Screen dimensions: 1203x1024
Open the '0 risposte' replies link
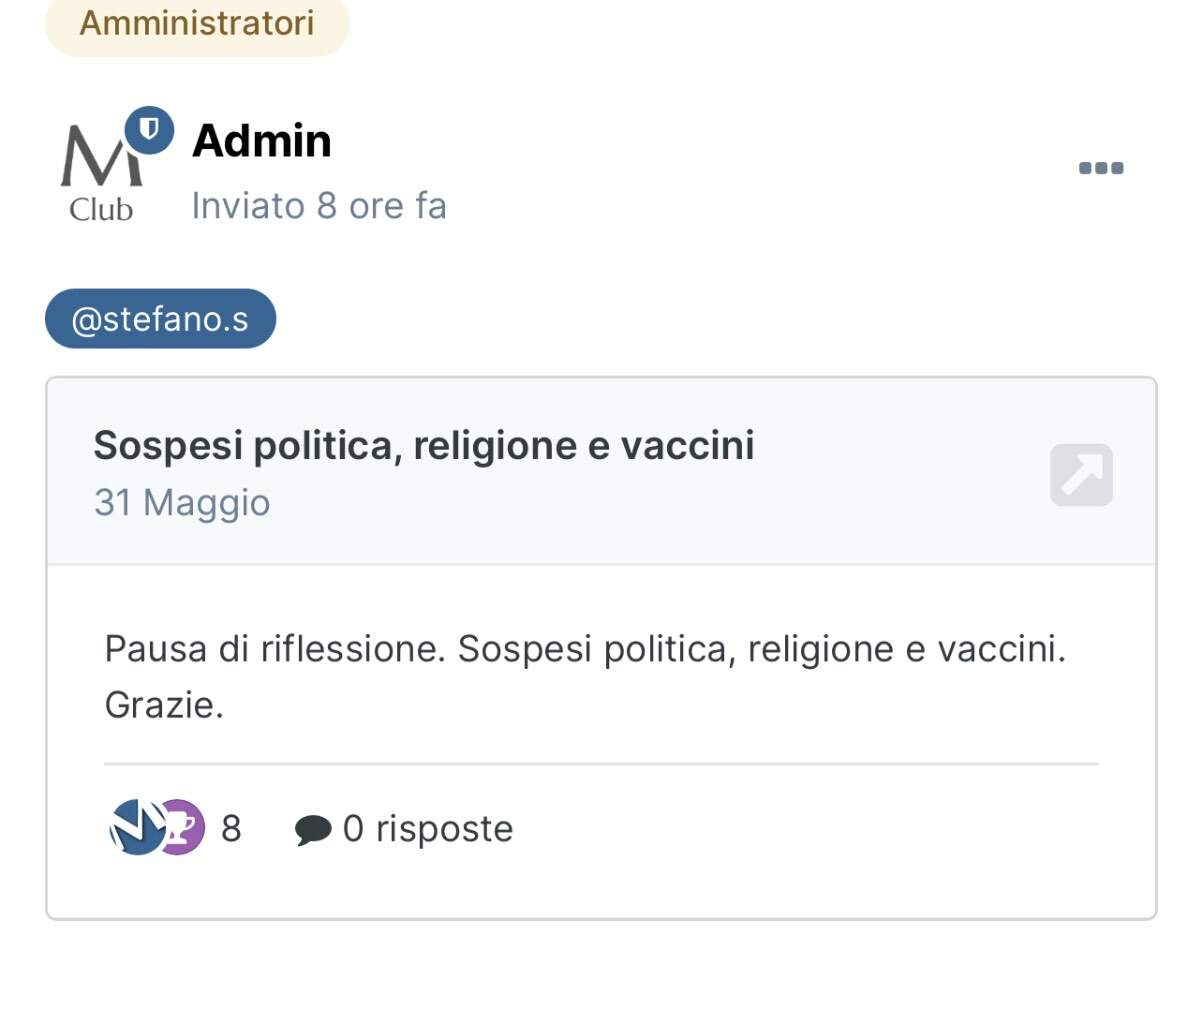428,829
